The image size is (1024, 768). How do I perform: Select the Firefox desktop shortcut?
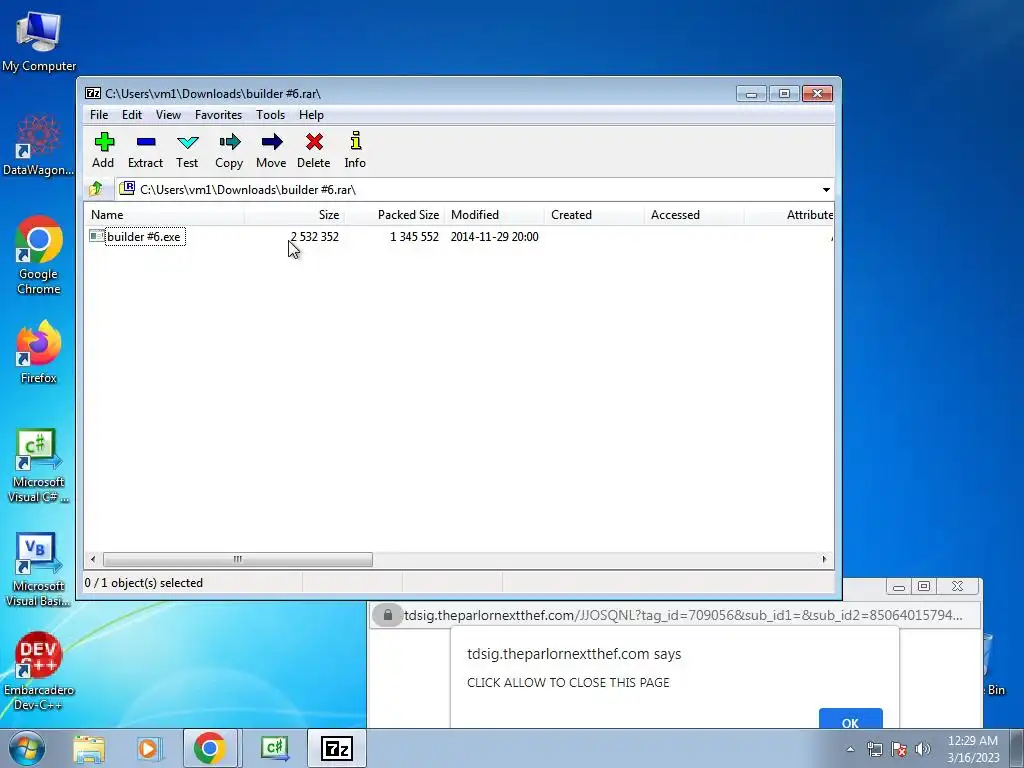click(x=39, y=353)
